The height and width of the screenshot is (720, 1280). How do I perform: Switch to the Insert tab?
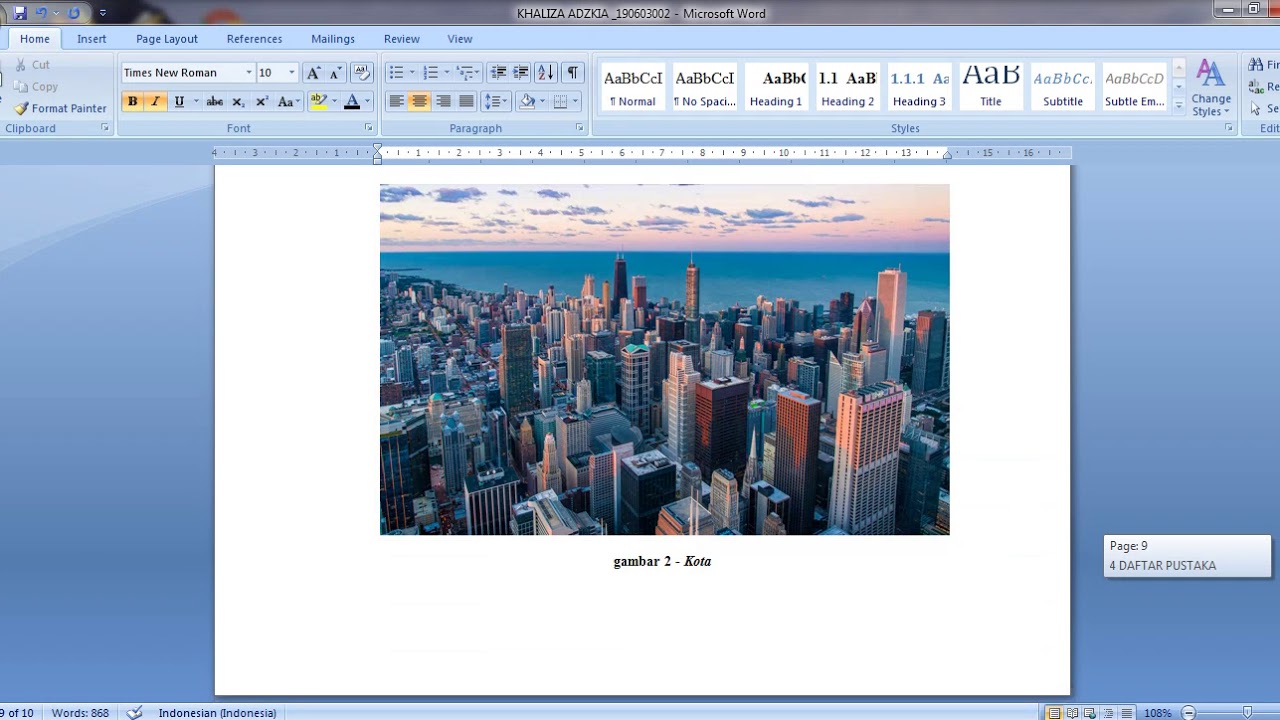click(x=92, y=39)
